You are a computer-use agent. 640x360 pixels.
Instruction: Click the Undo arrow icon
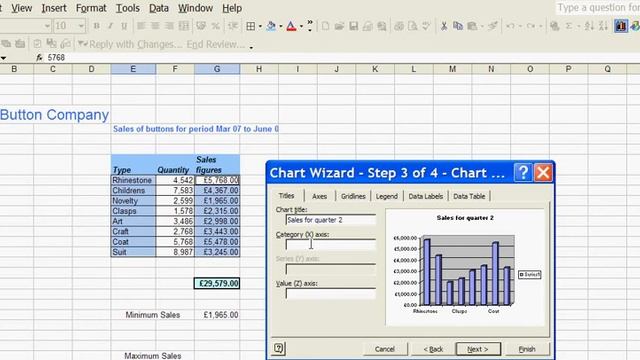tap(510, 26)
